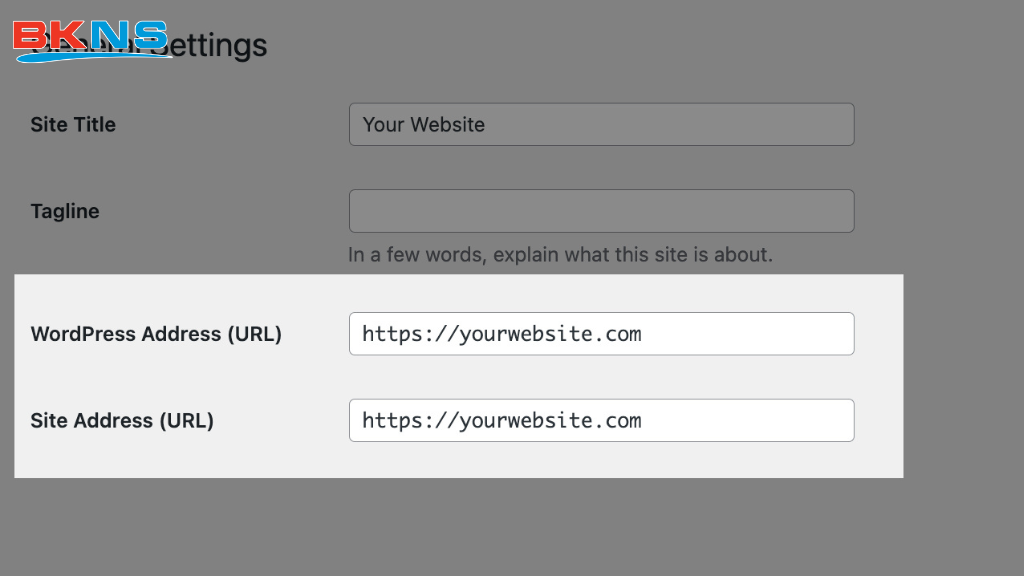Screen dimensions: 1024x576
Task: Click the Site Address (URL) field
Action: (600, 420)
